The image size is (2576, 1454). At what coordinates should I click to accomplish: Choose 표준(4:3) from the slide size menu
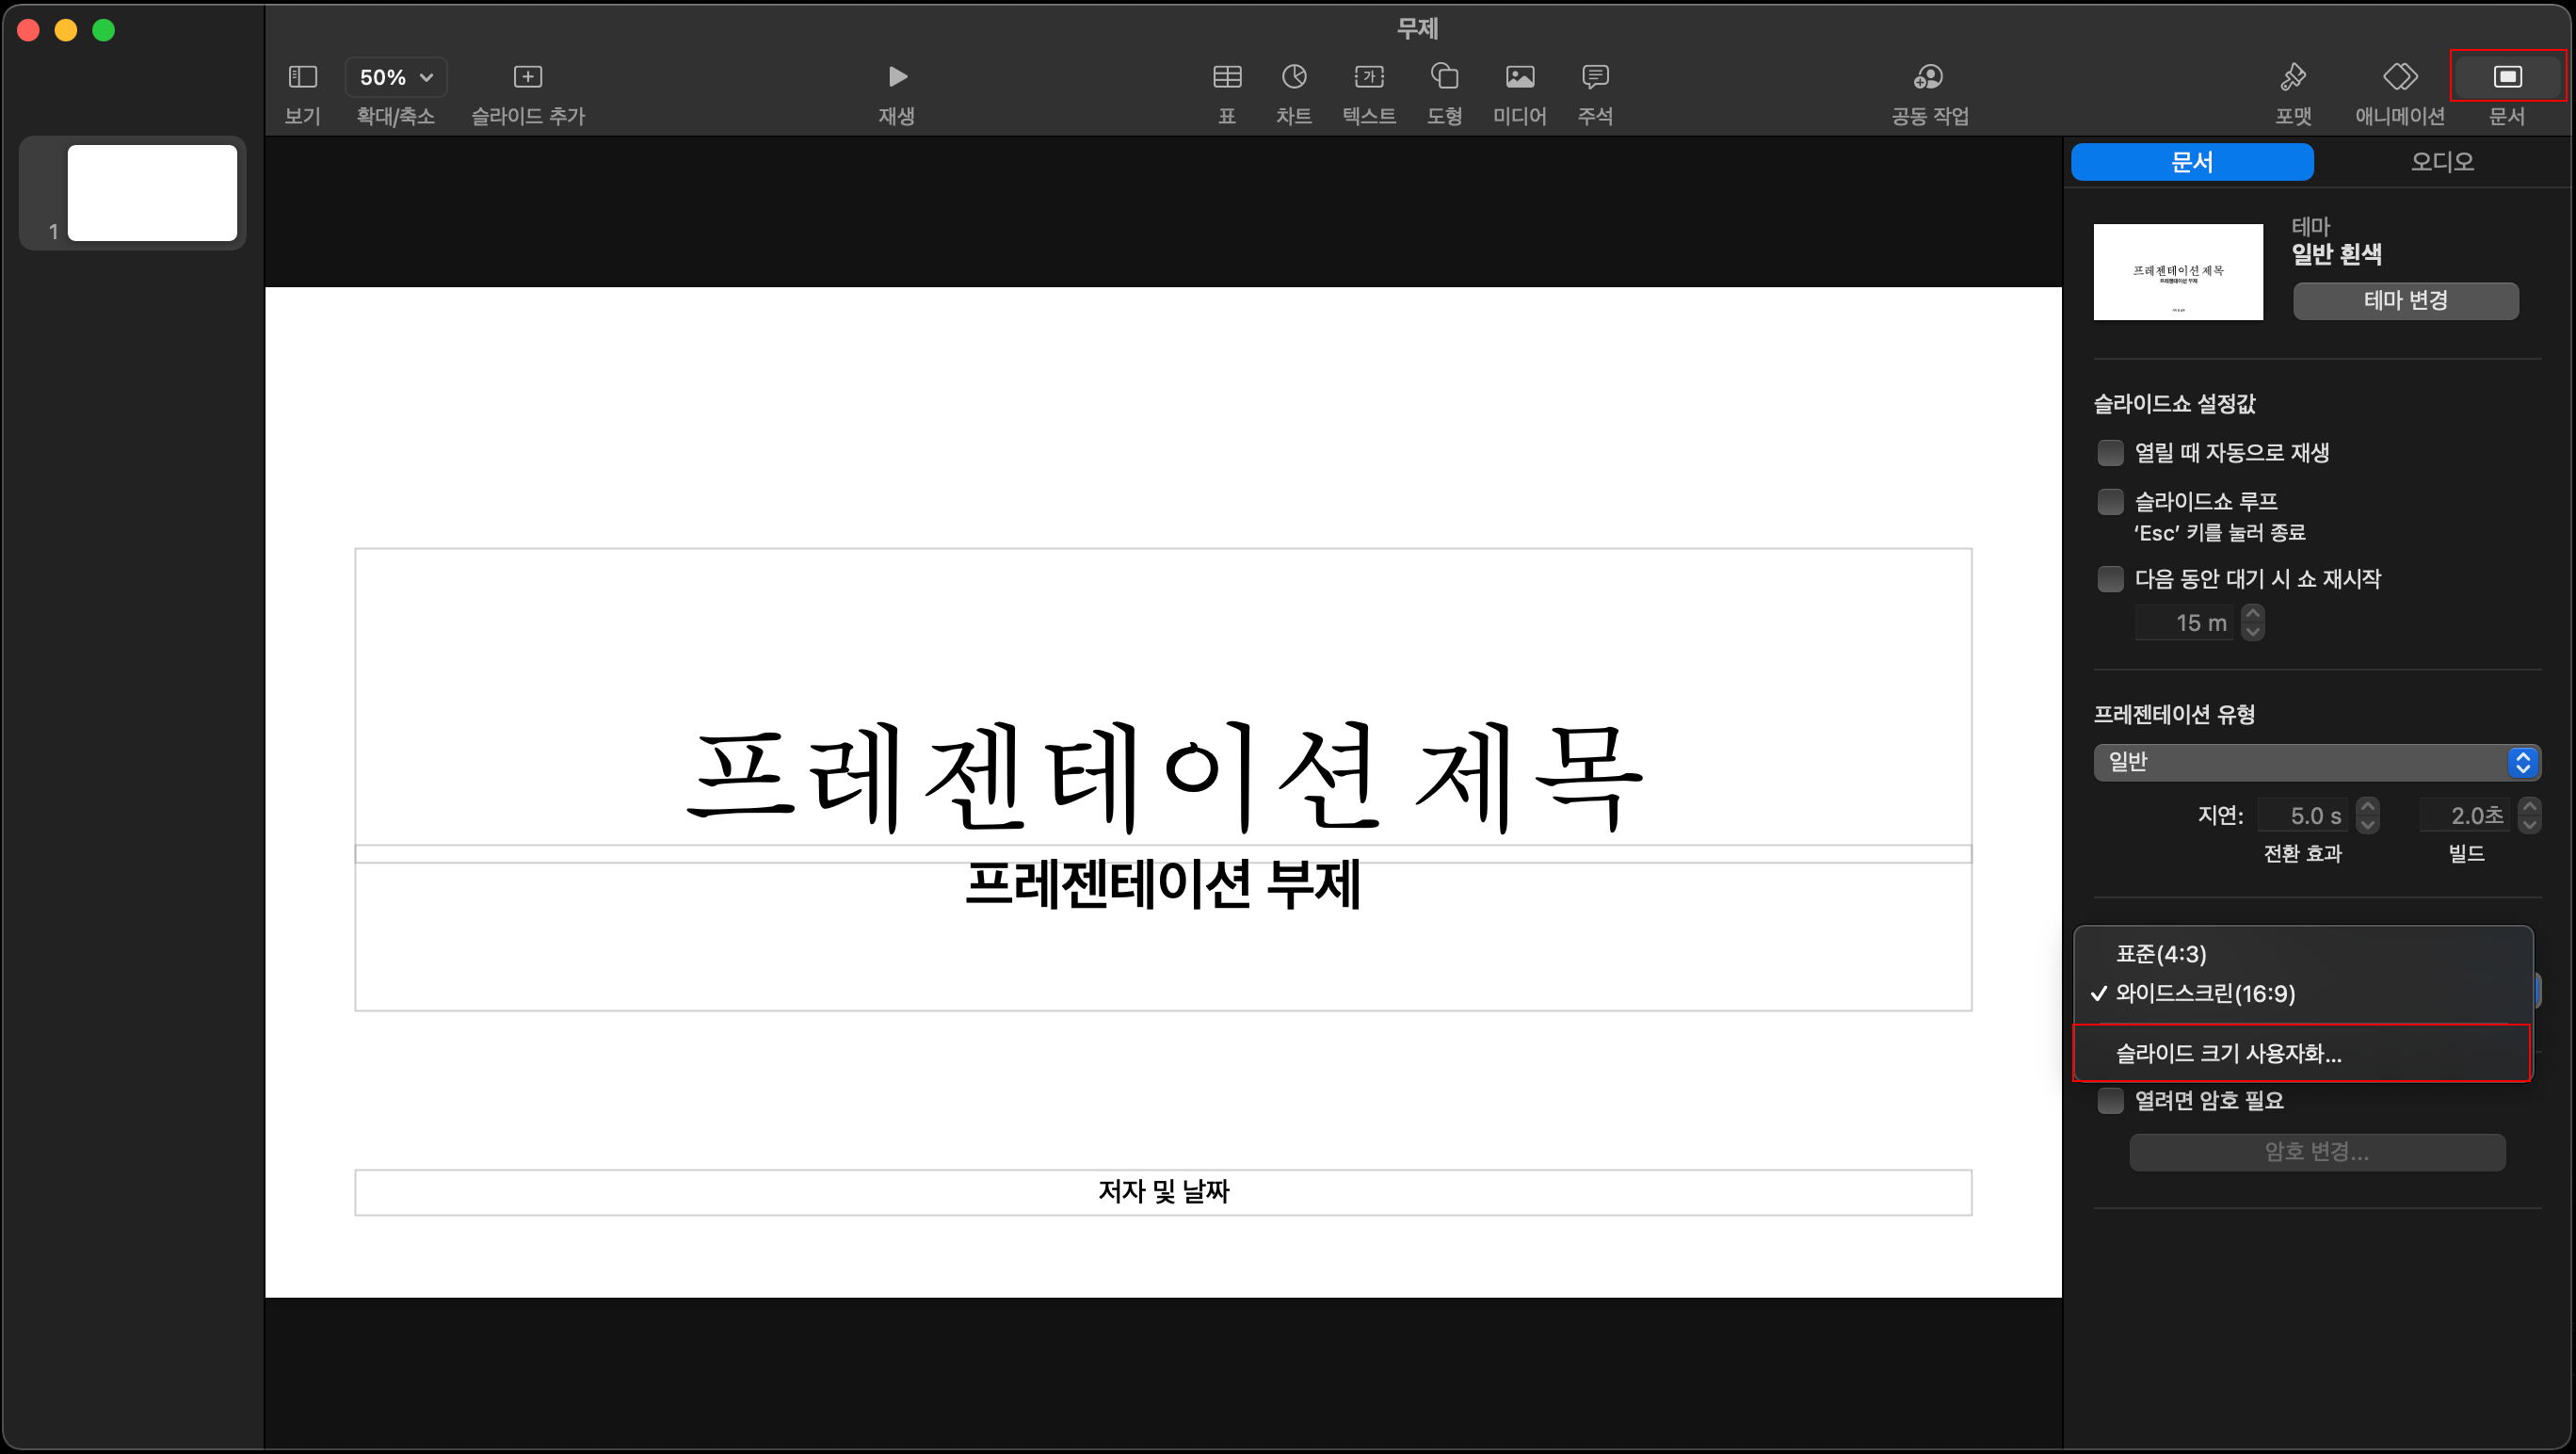2160,954
